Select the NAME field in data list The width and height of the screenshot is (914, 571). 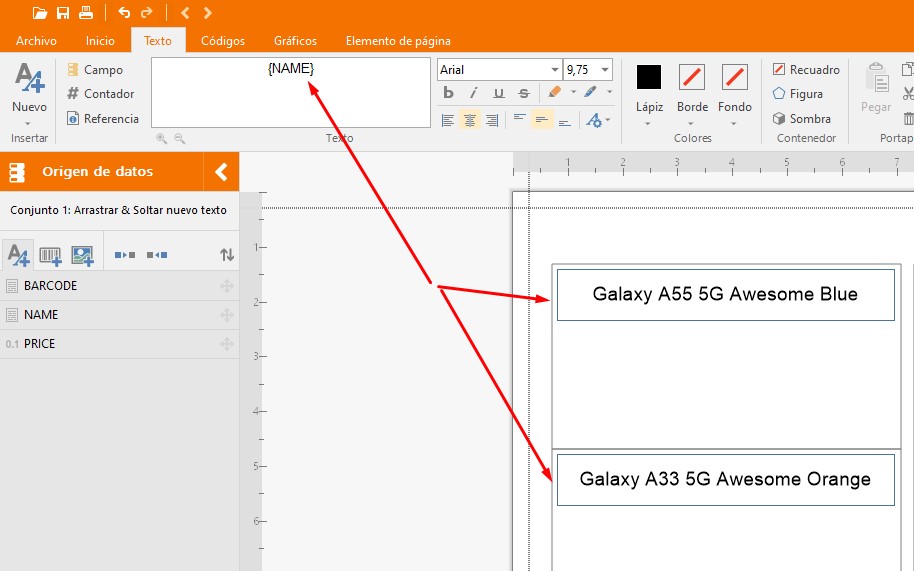pos(41,315)
